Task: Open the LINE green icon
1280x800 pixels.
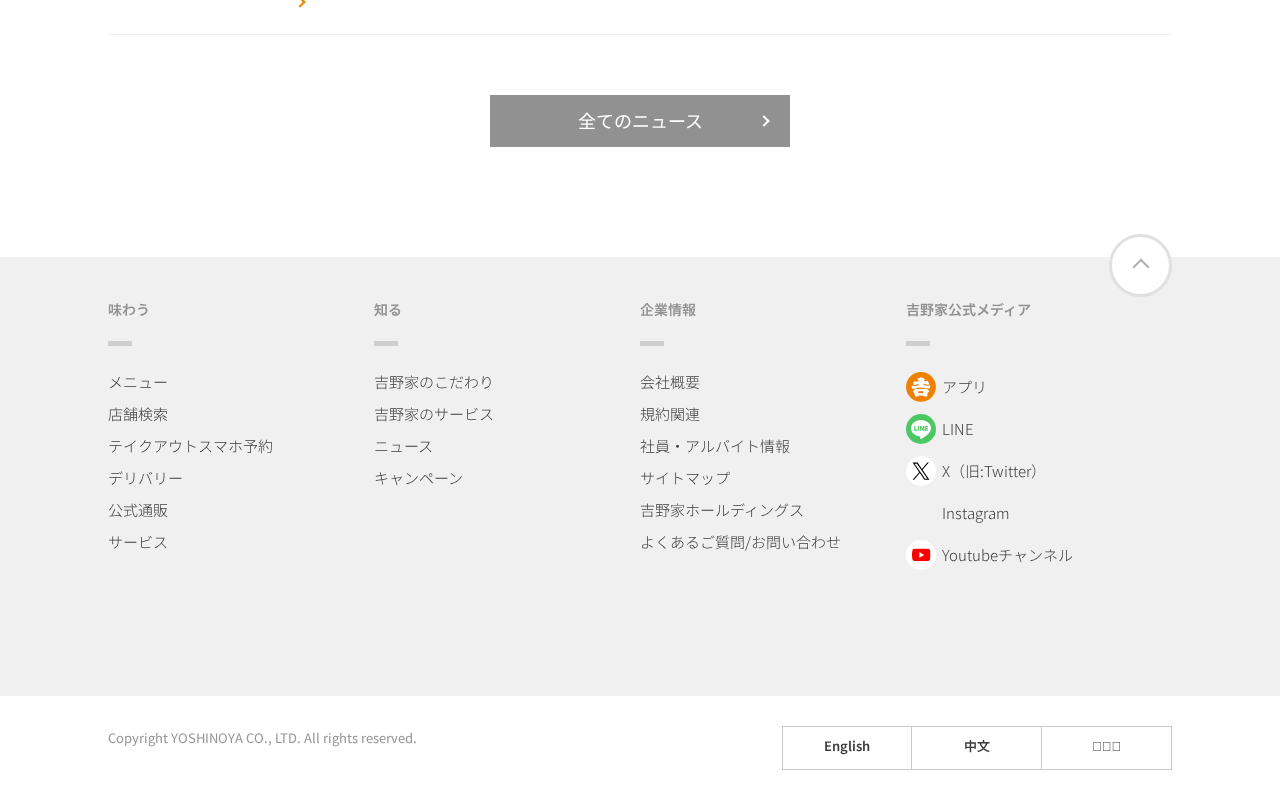Action: point(921,429)
